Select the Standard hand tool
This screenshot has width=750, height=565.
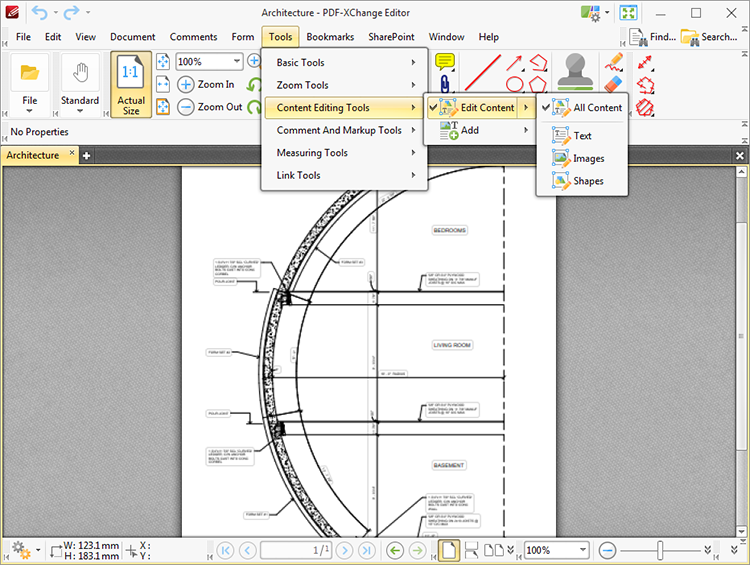[x=79, y=85]
